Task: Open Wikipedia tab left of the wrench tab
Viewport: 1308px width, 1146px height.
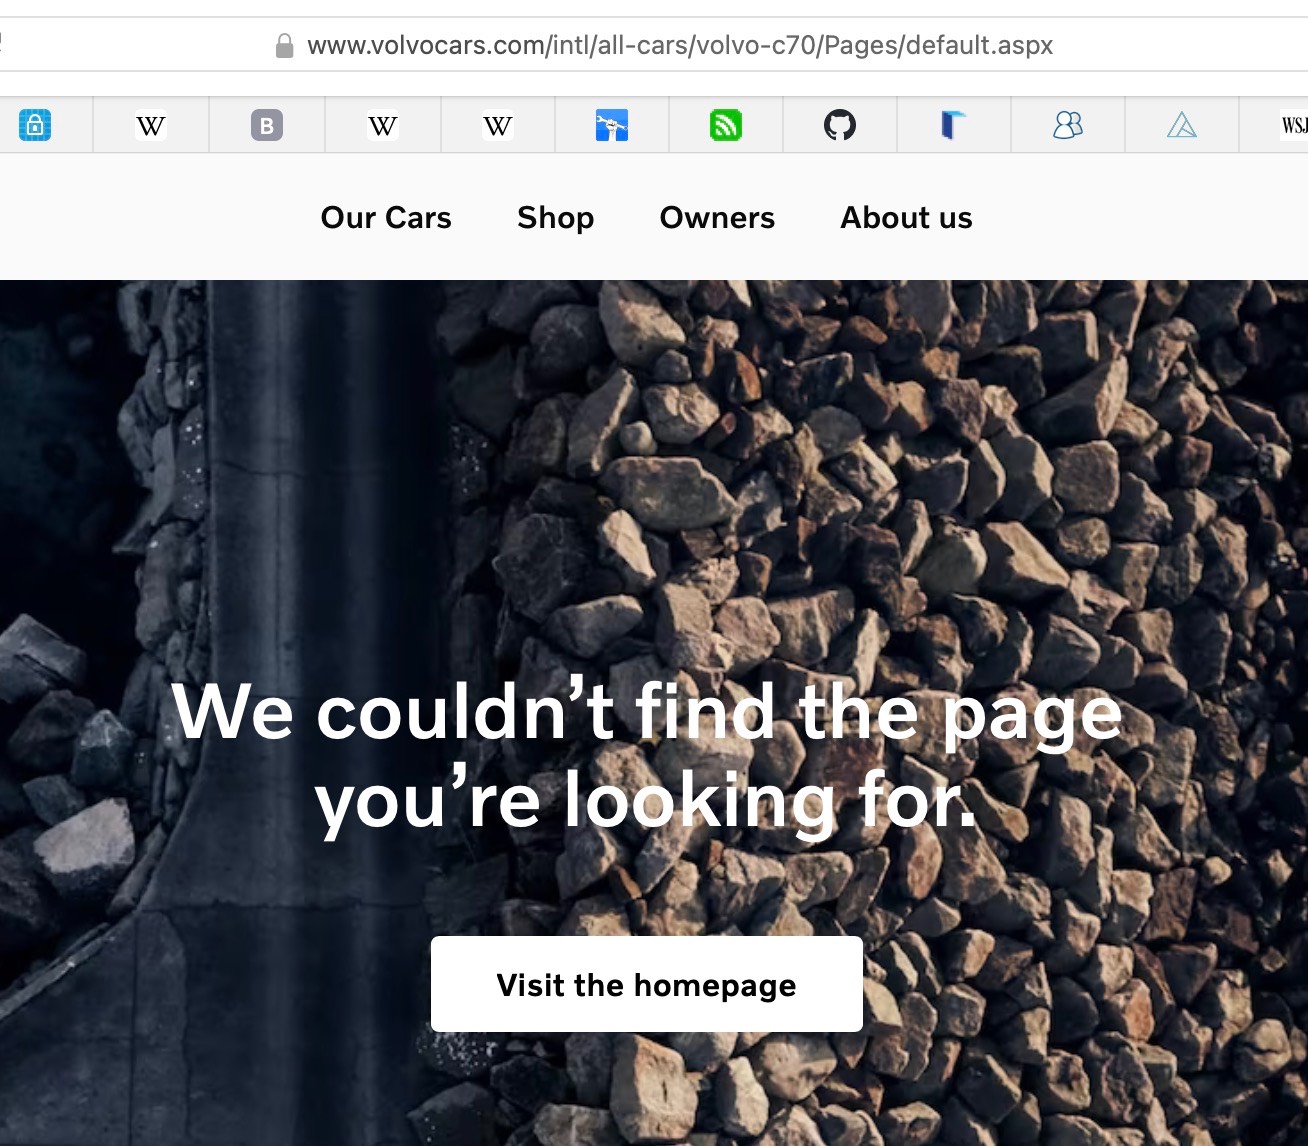Action: pyautogui.click(x=497, y=126)
